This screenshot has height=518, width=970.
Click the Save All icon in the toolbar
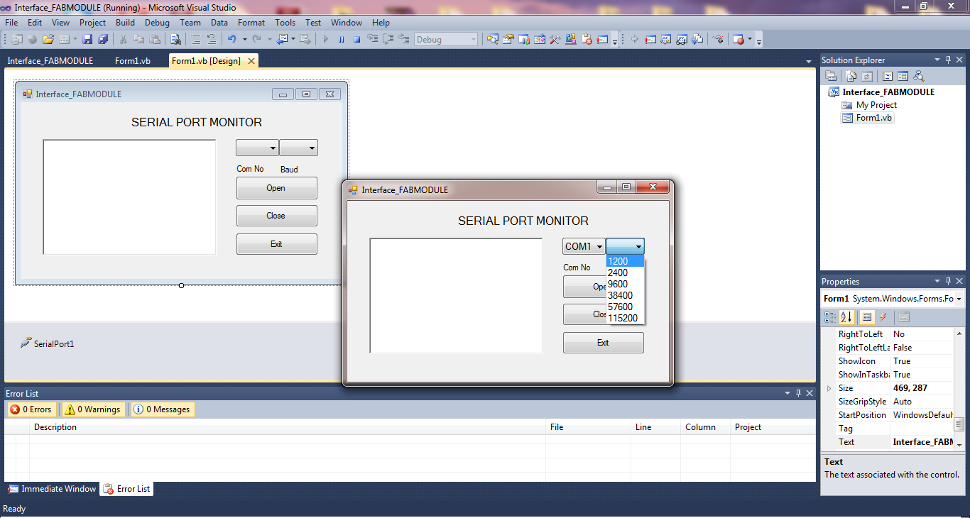(x=103, y=40)
